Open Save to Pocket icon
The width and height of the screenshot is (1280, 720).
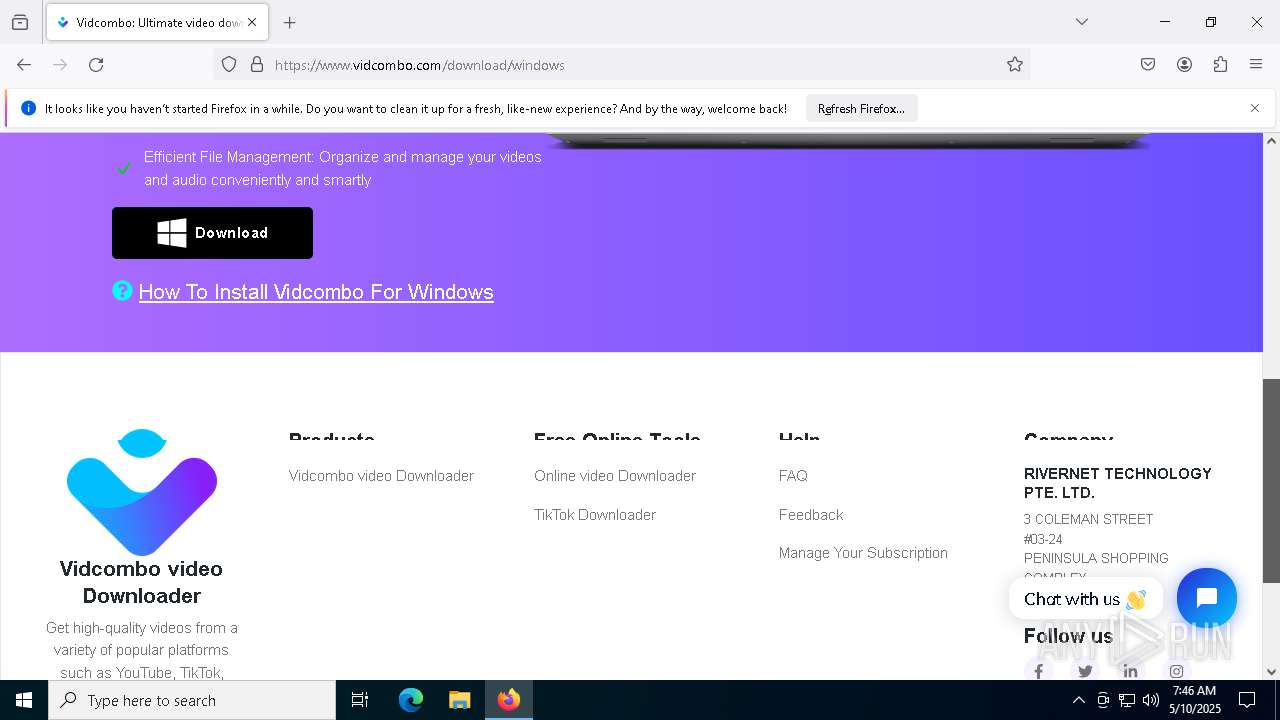point(1148,65)
